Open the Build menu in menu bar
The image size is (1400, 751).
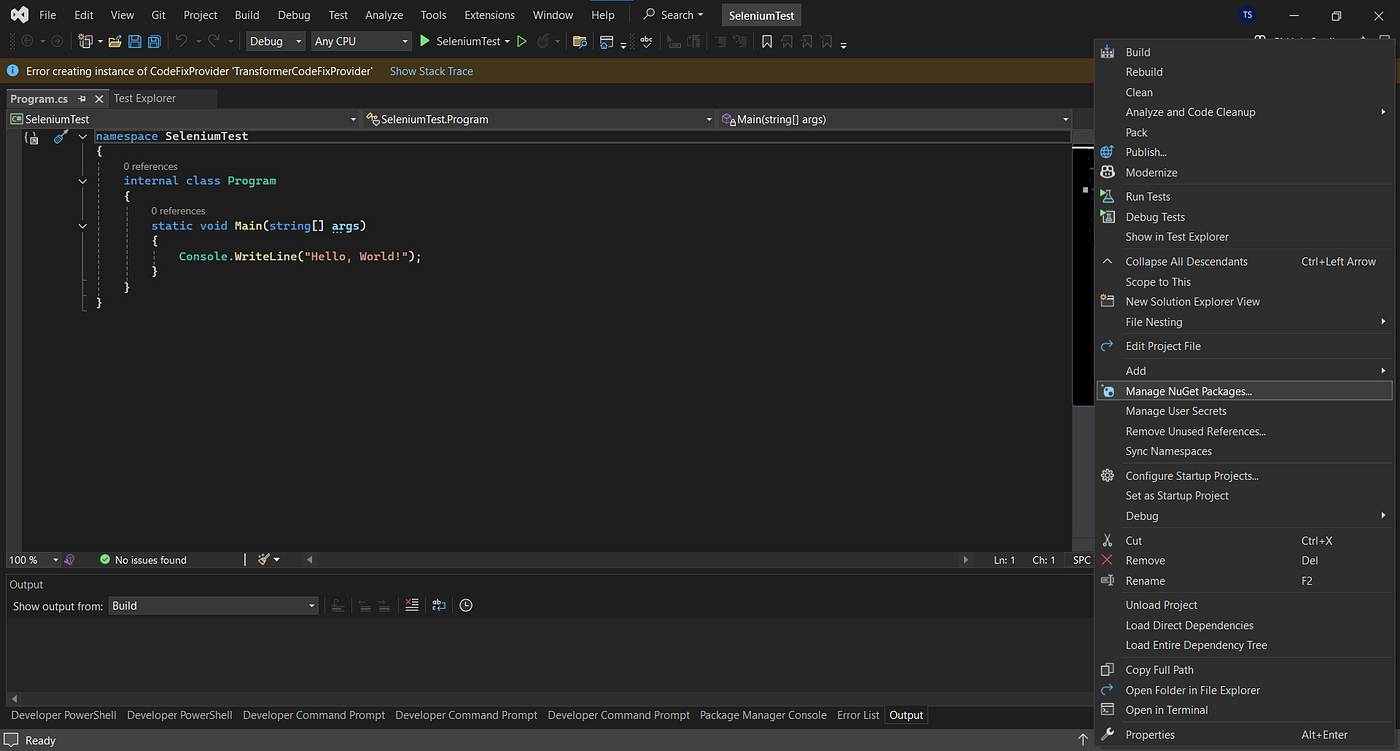click(x=247, y=15)
